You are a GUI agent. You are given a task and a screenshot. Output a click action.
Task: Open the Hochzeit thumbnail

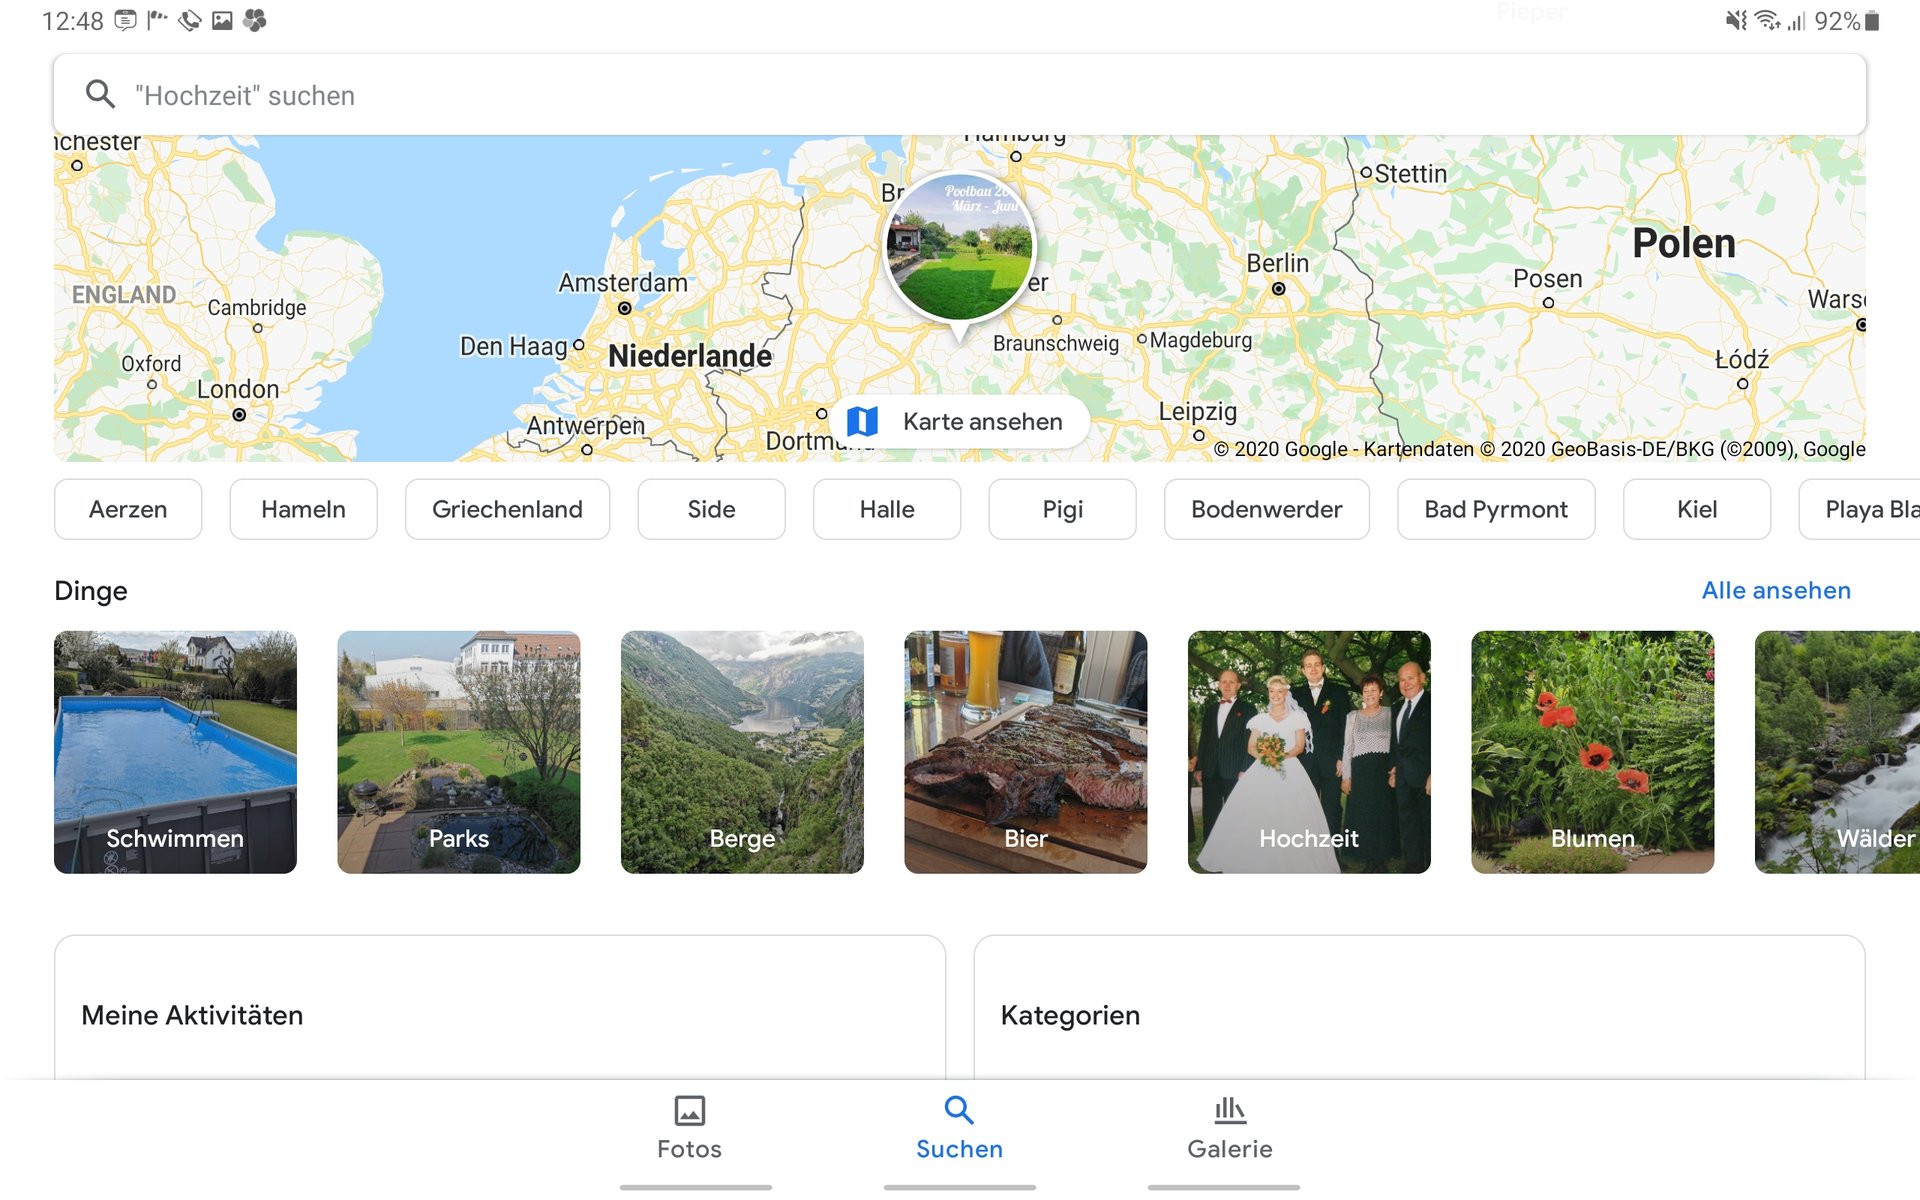(x=1309, y=752)
